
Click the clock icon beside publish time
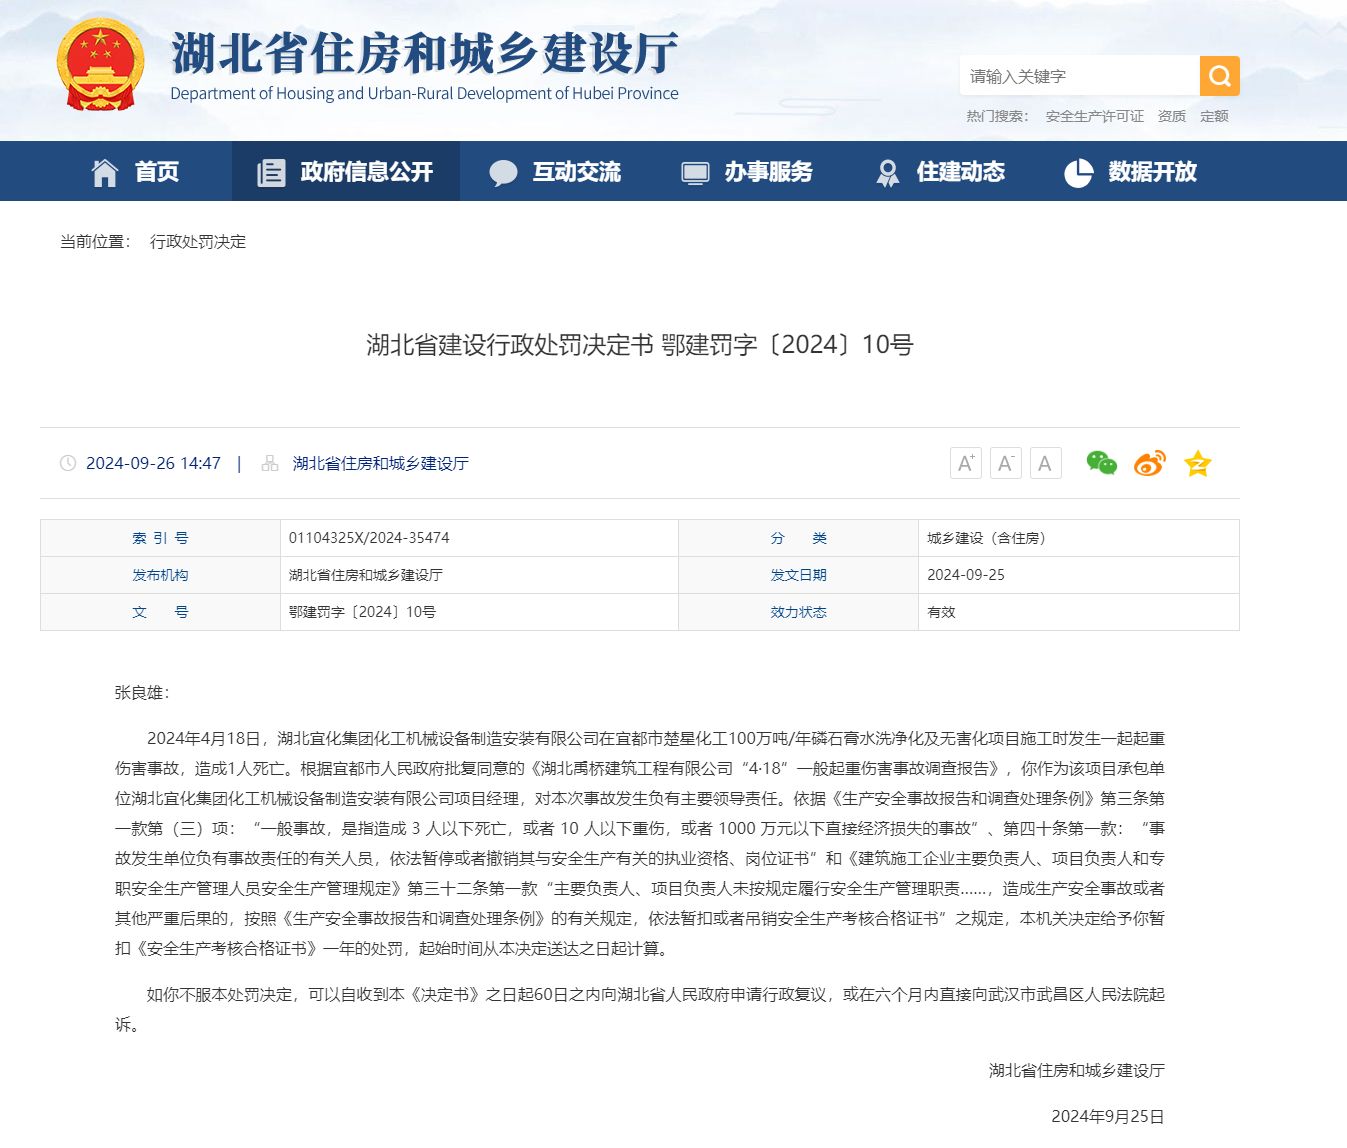click(x=68, y=463)
